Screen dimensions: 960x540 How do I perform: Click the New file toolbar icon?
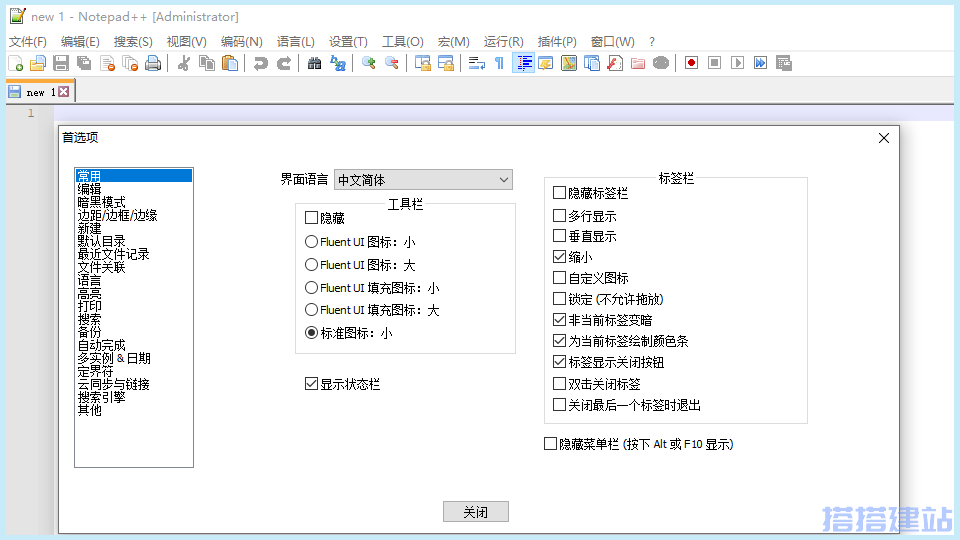click(x=16, y=63)
